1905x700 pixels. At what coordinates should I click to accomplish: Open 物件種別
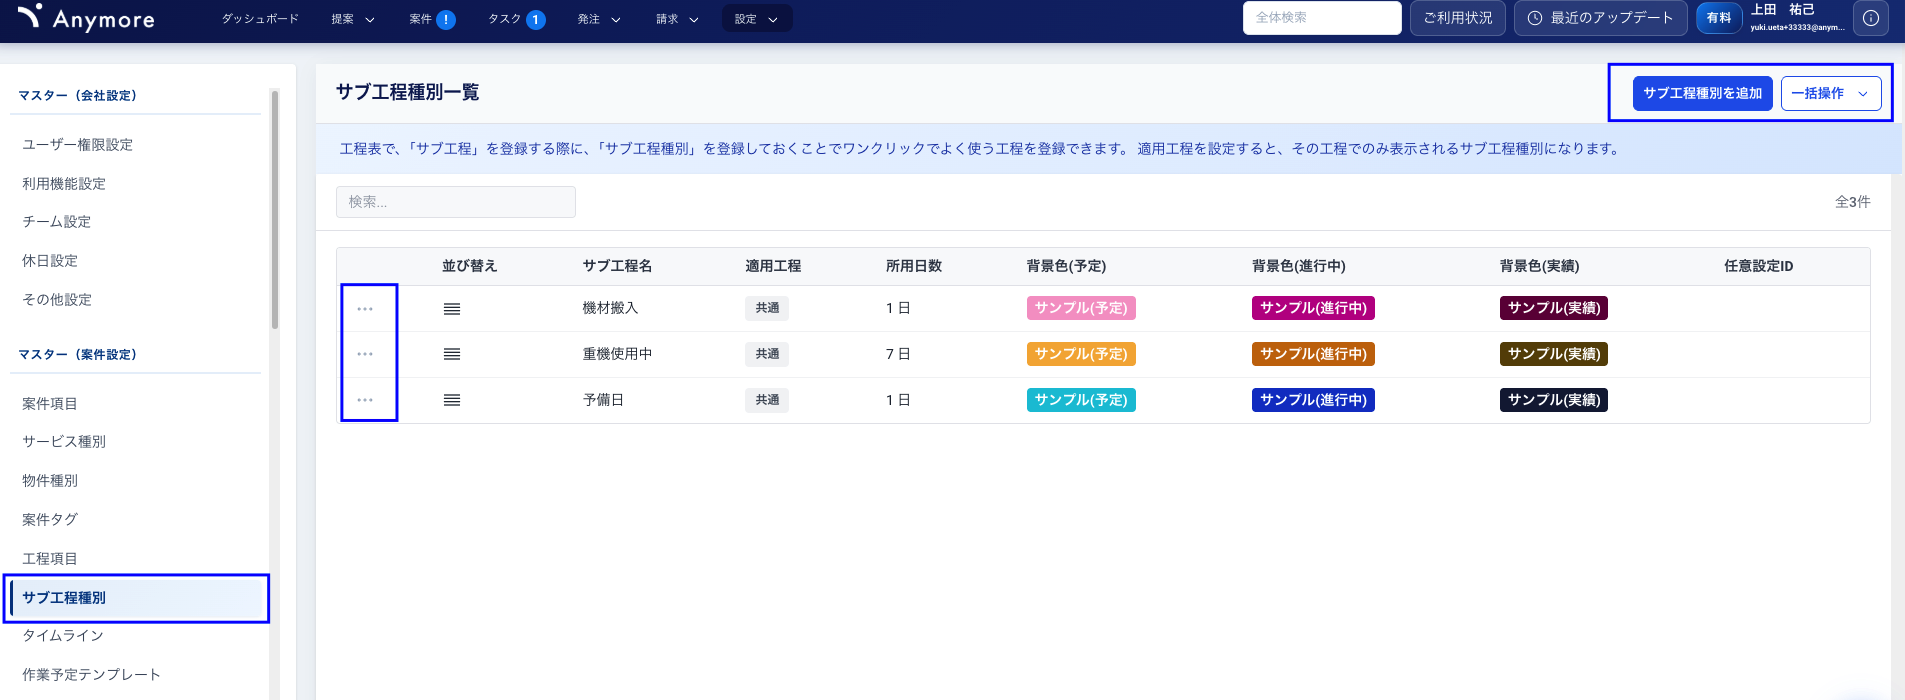[x=50, y=481]
